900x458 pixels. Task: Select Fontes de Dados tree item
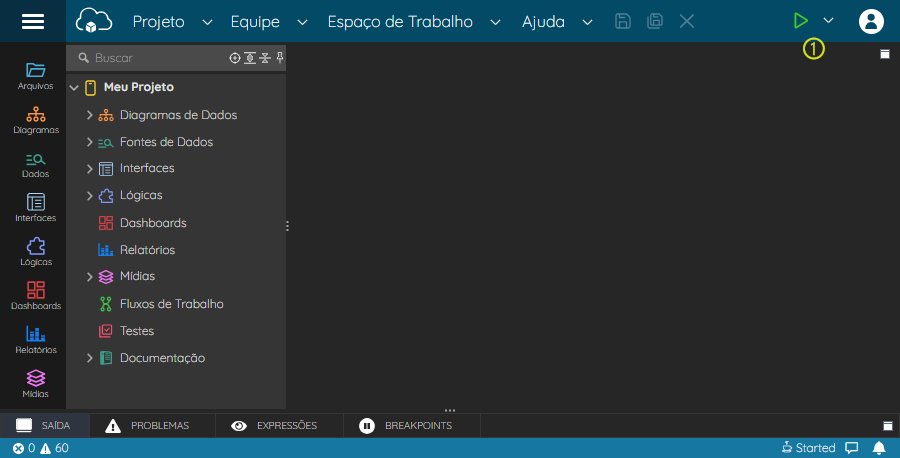point(166,142)
